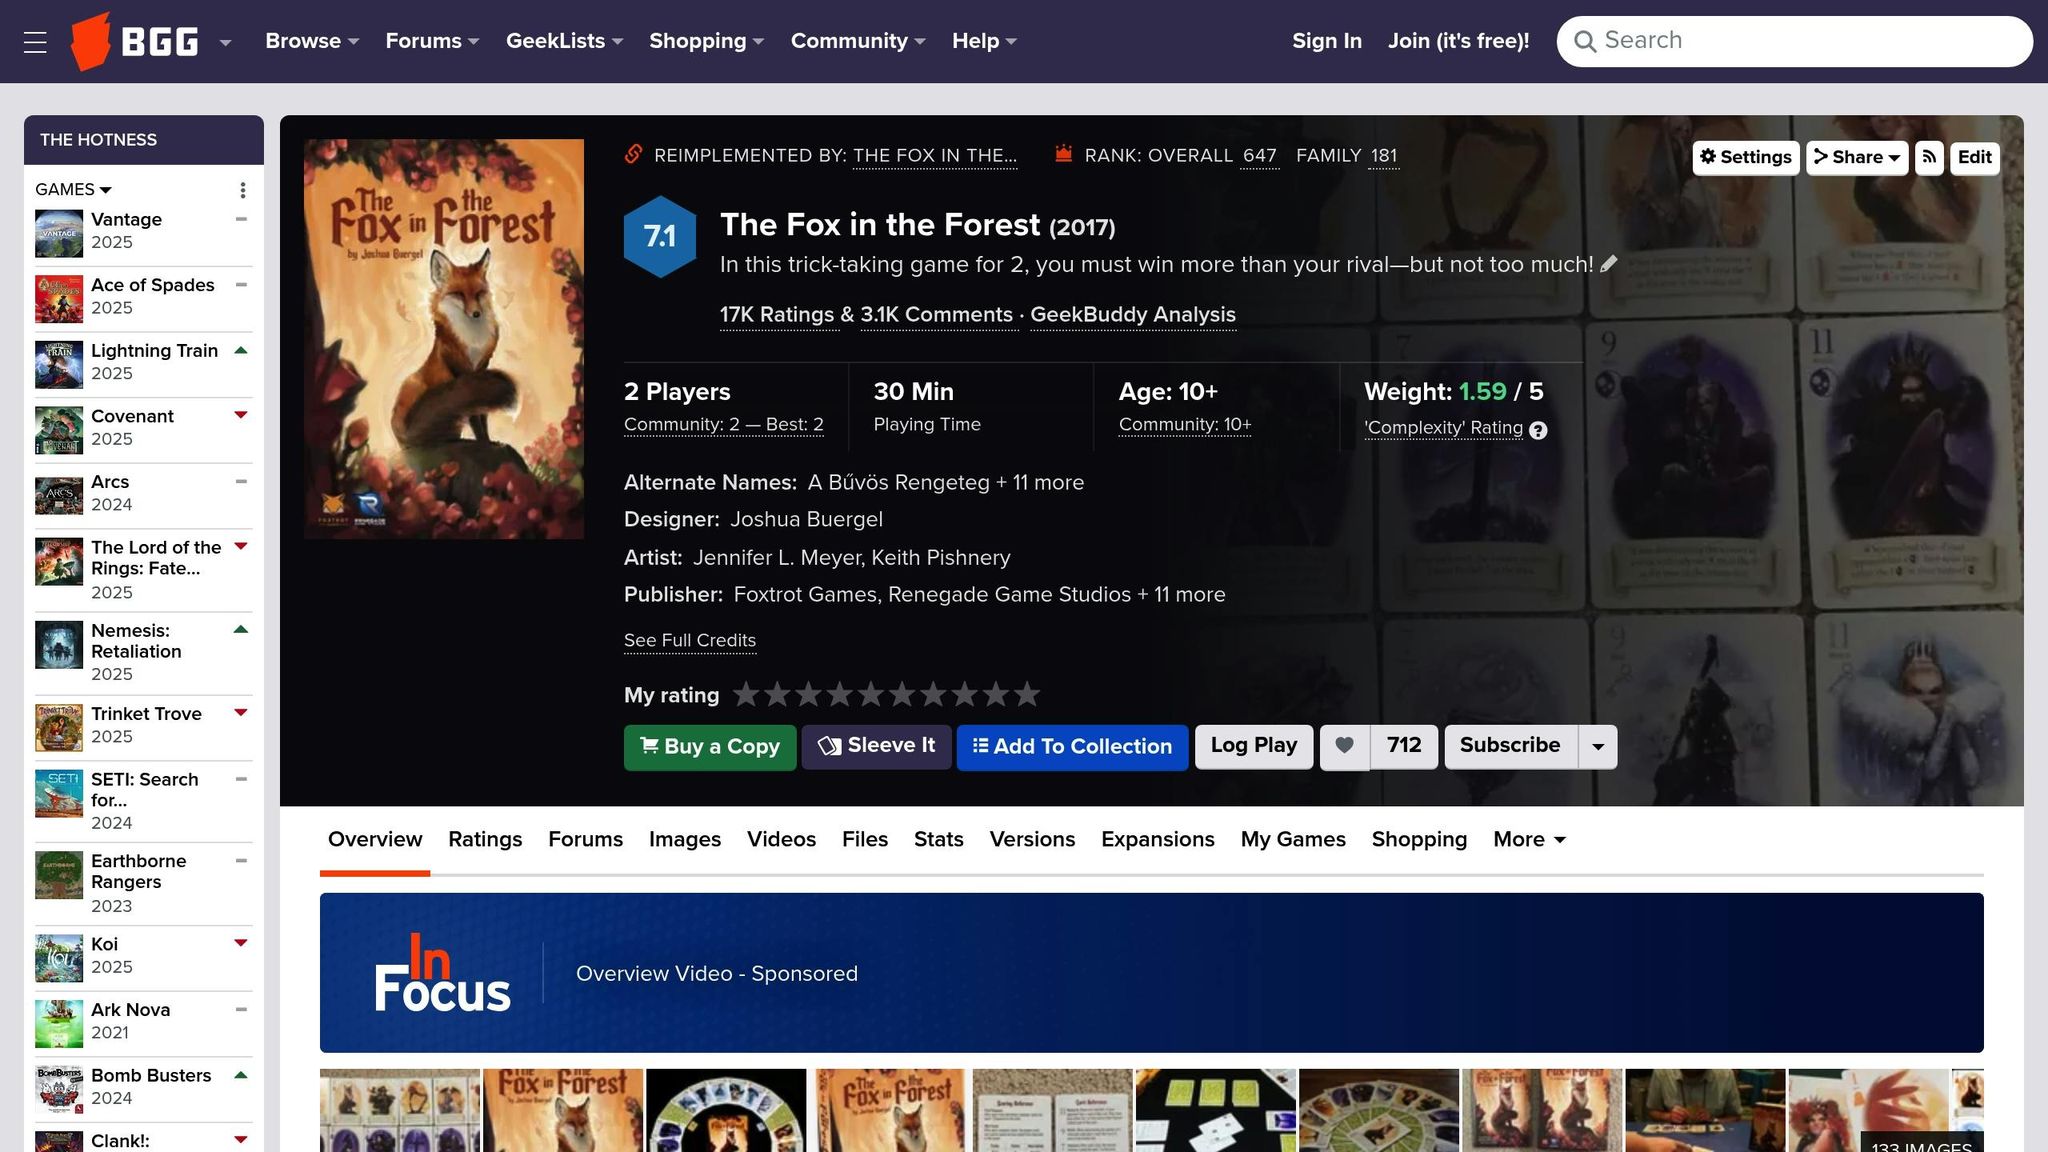Expand the More tab dropdown
Image resolution: width=2048 pixels, height=1152 pixels.
coord(1529,840)
